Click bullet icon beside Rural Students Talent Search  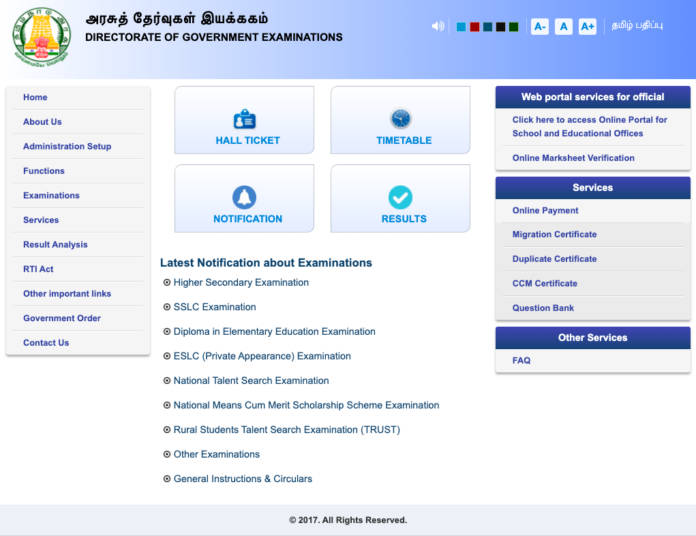coord(167,430)
